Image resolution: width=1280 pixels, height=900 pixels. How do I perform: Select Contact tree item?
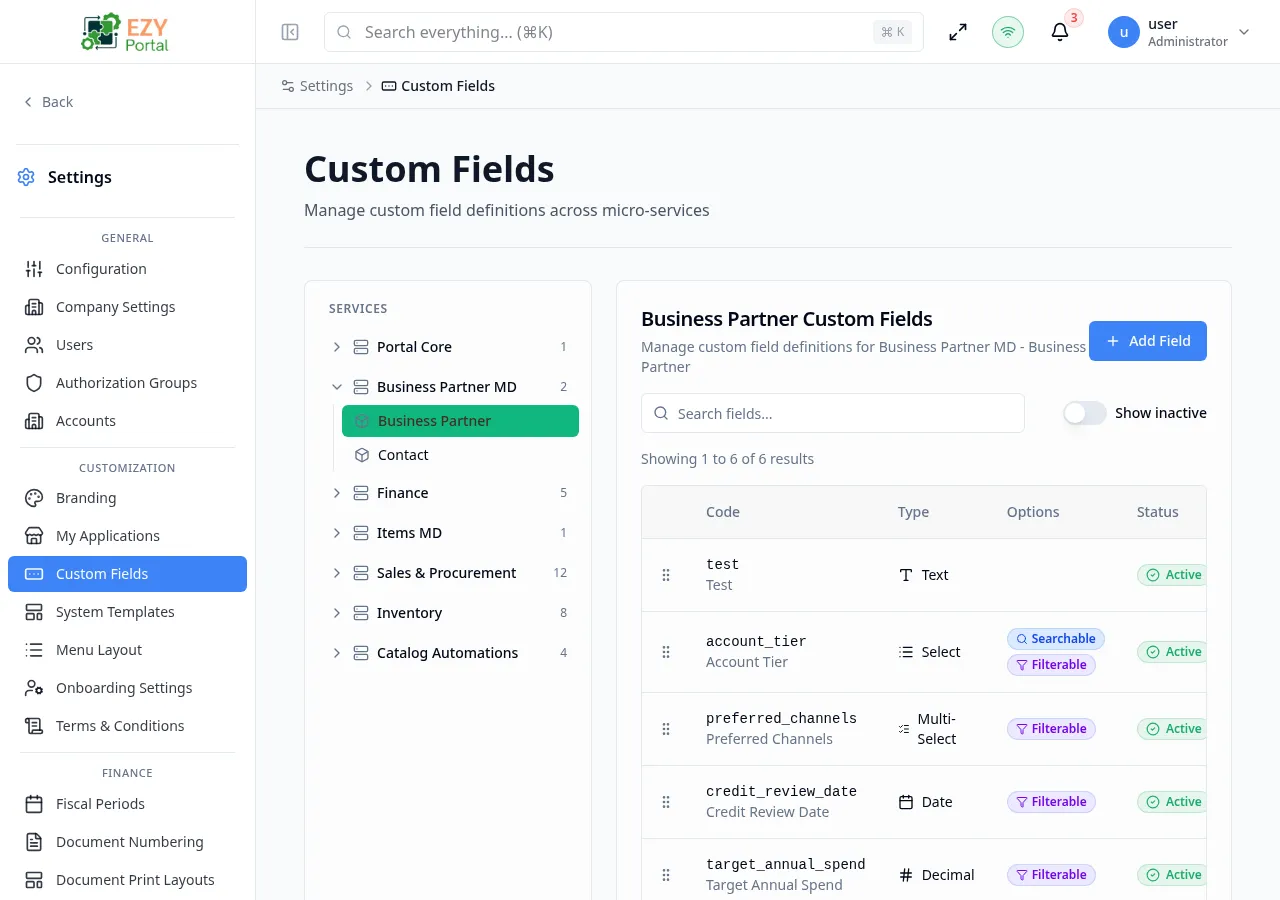460,455
